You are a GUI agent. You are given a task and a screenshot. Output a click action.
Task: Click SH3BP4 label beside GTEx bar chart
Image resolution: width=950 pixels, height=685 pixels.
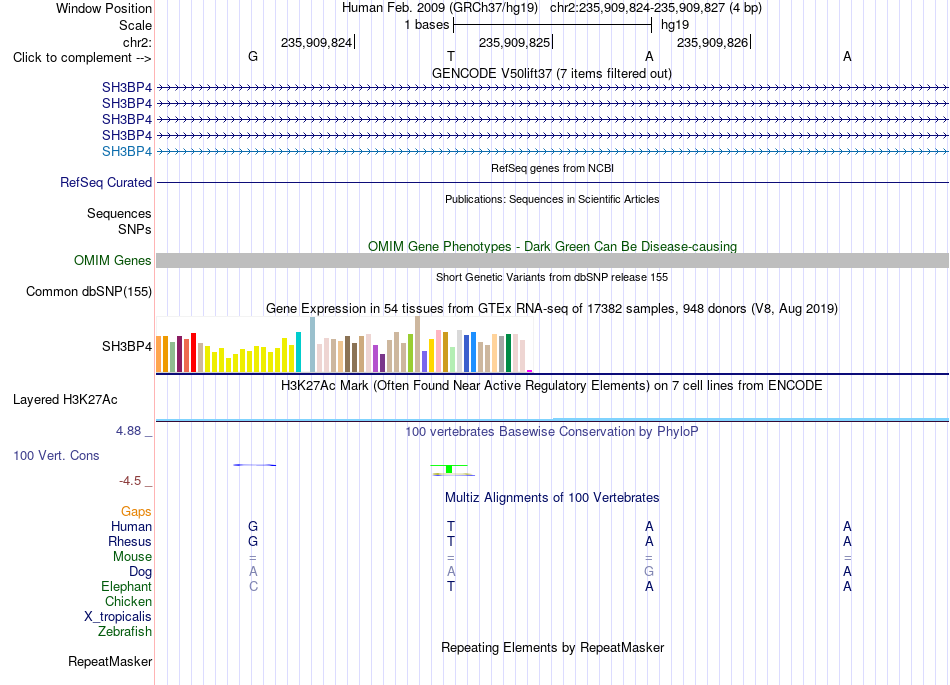(x=127, y=346)
